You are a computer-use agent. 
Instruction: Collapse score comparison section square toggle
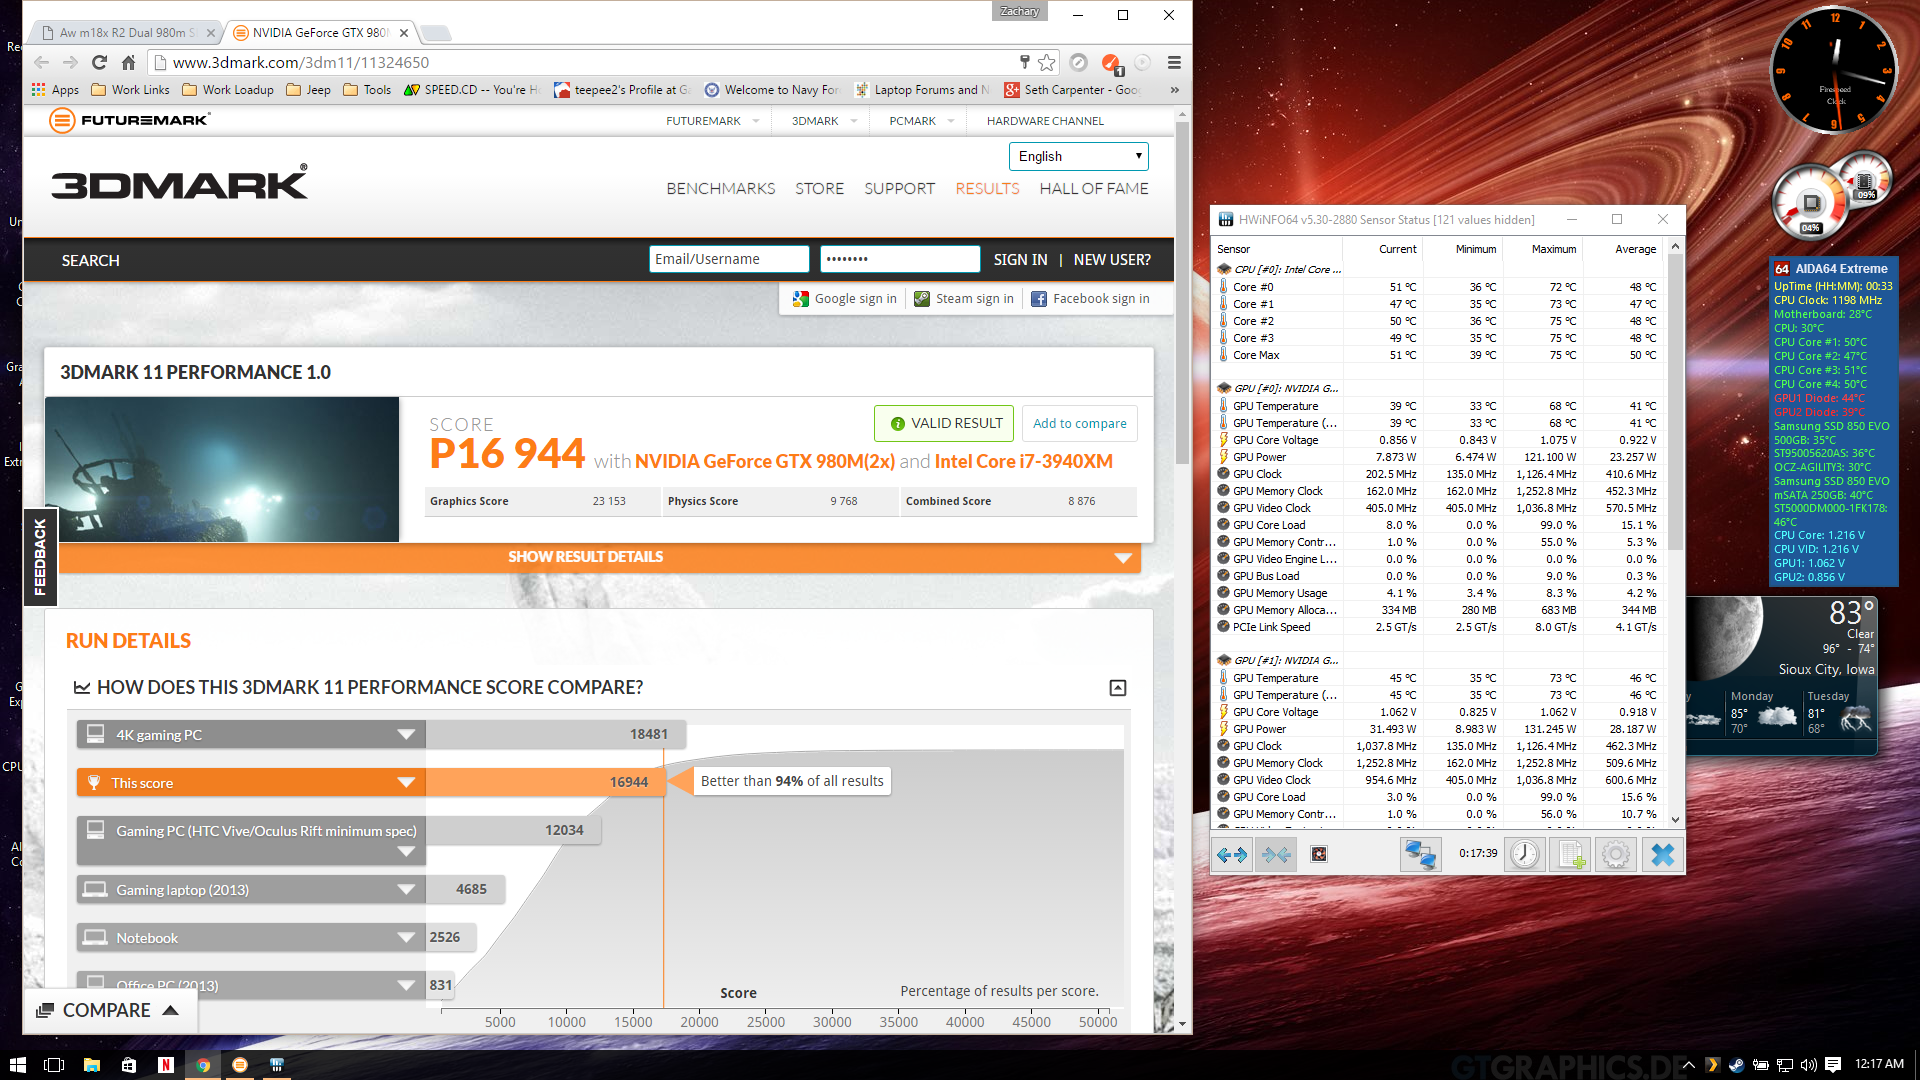(1118, 688)
